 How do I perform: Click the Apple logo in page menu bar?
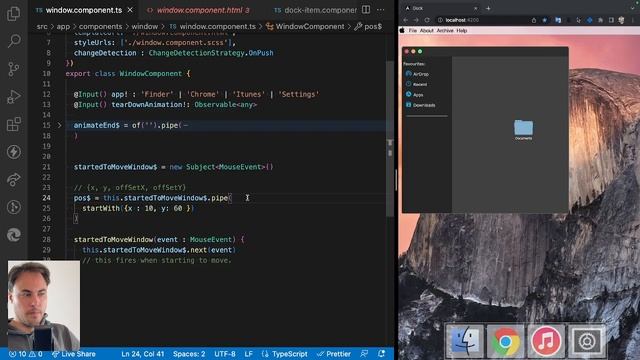click(402, 31)
